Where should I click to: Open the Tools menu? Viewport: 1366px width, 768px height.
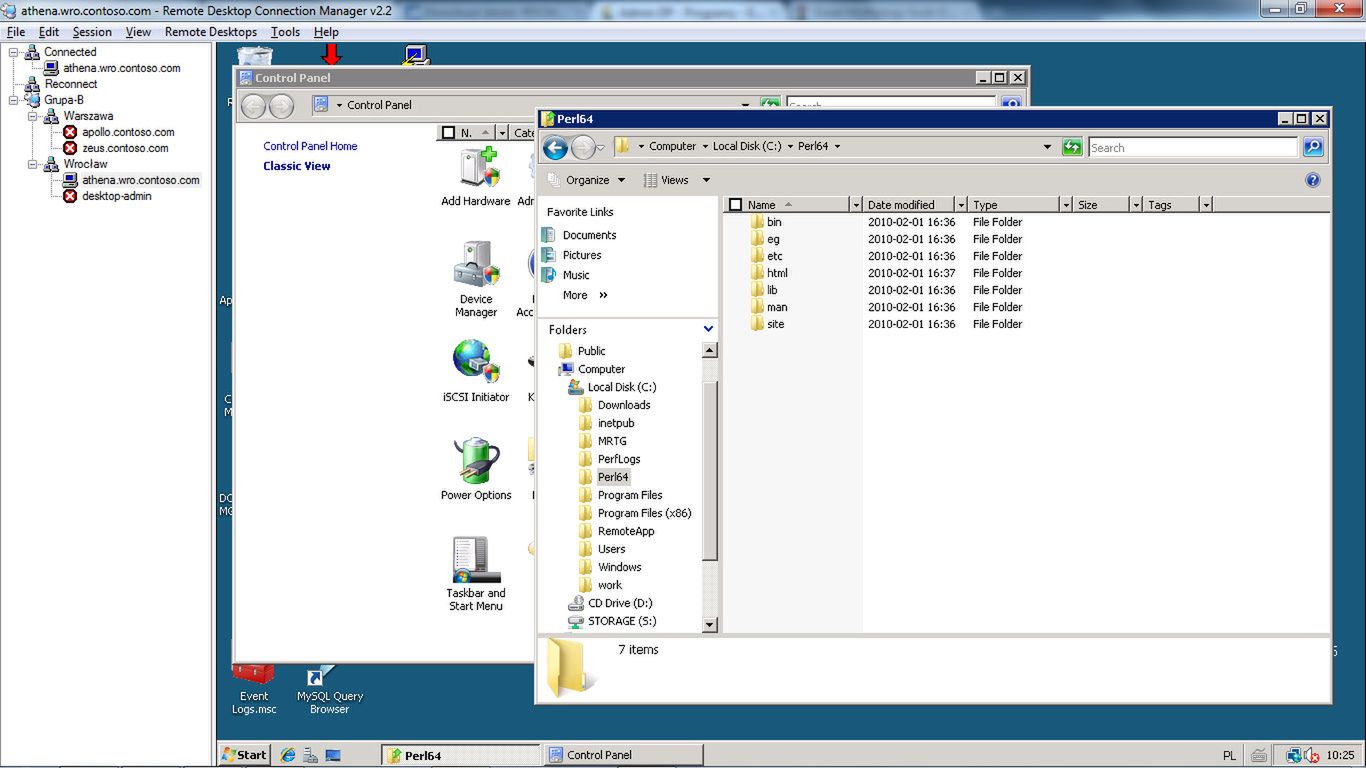click(285, 32)
